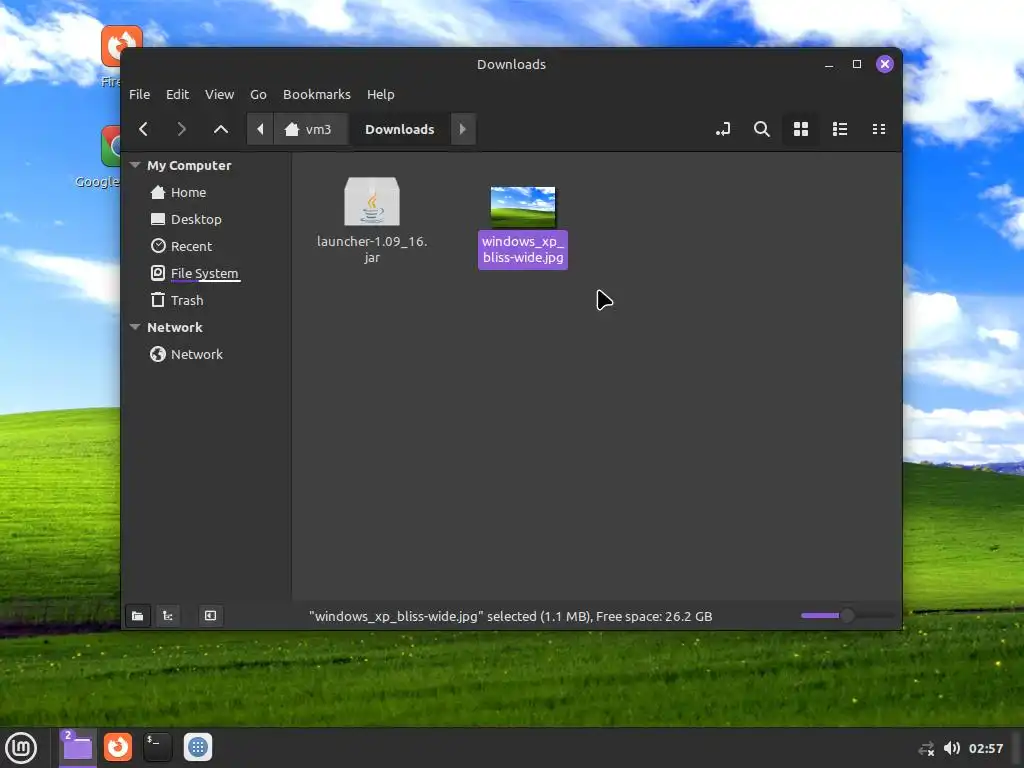Select the windows_xp_bliss-wide.jpg thumbnail
1024x768 pixels.
522,206
